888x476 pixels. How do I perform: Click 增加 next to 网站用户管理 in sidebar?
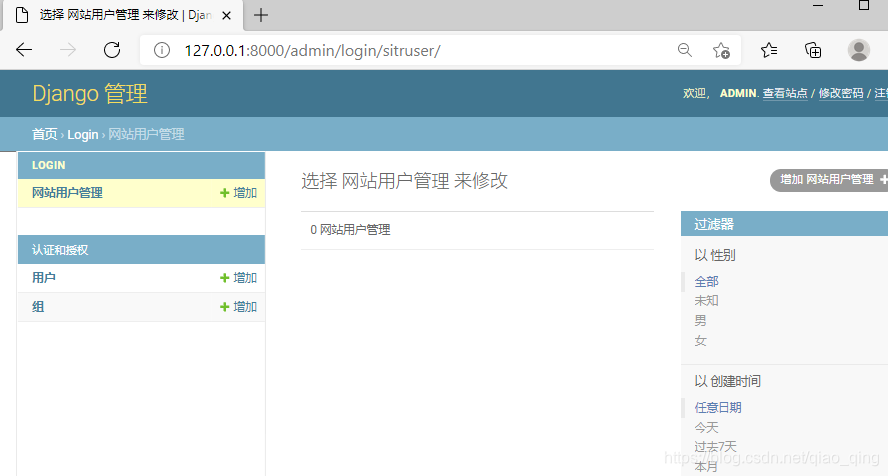tap(238, 193)
